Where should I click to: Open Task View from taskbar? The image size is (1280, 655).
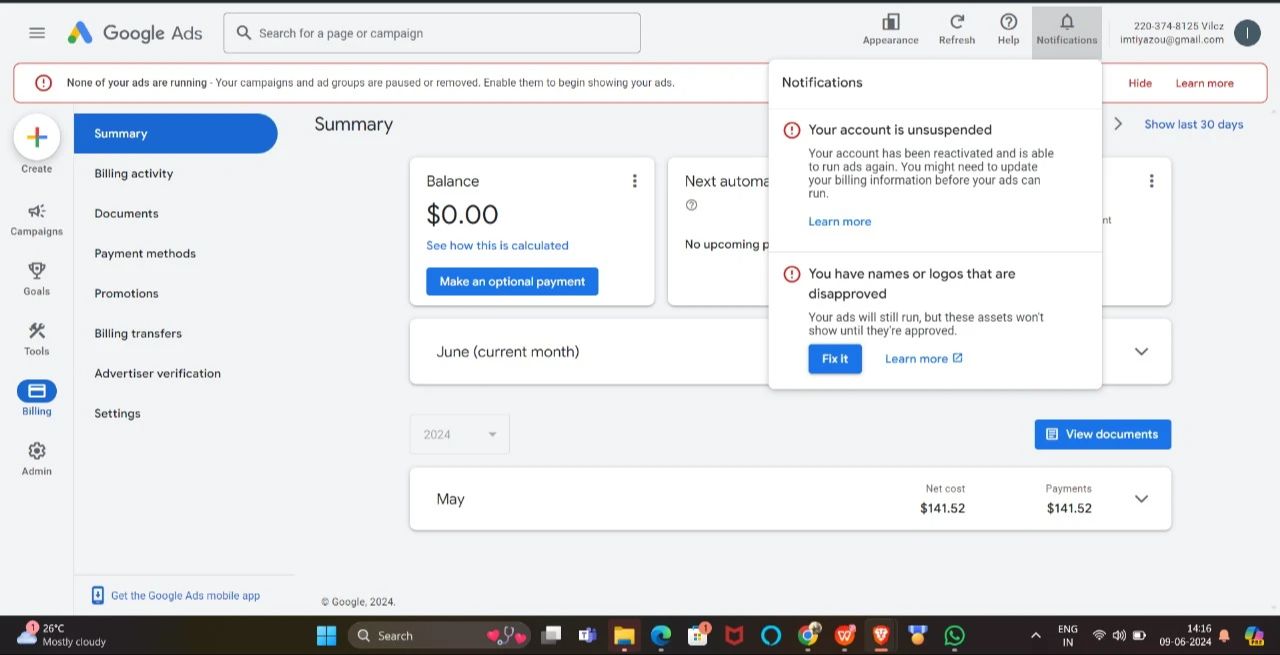pos(551,635)
